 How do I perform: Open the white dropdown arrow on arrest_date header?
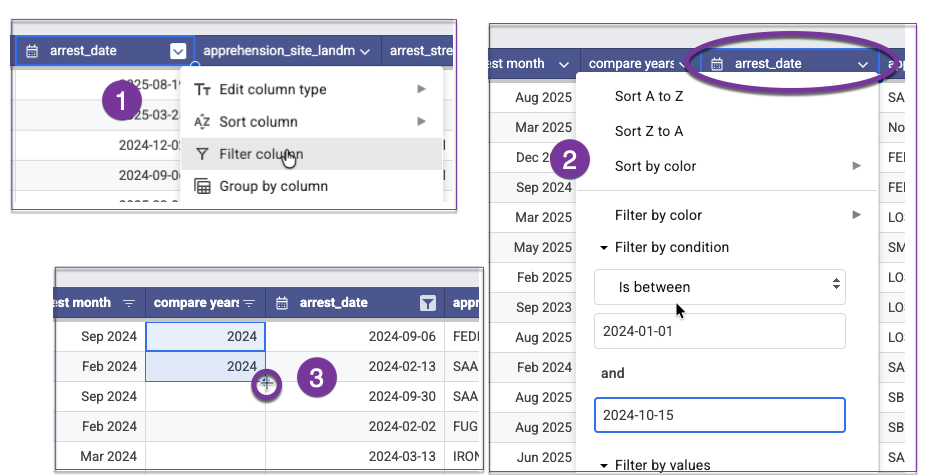click(178, 50)
